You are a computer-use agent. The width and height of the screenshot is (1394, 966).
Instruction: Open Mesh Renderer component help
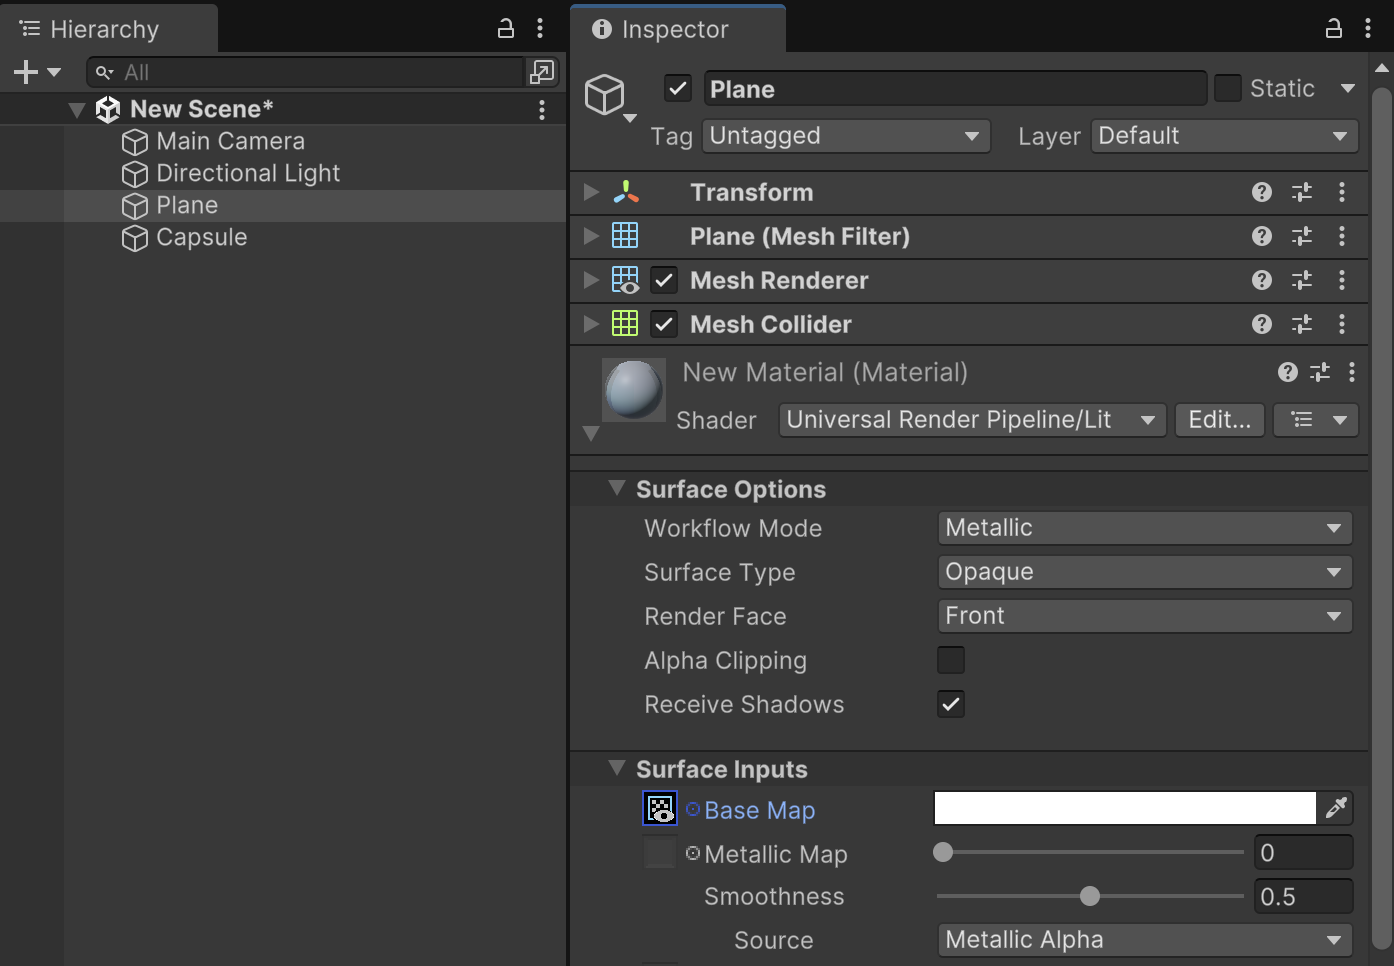pos(1261,280)
